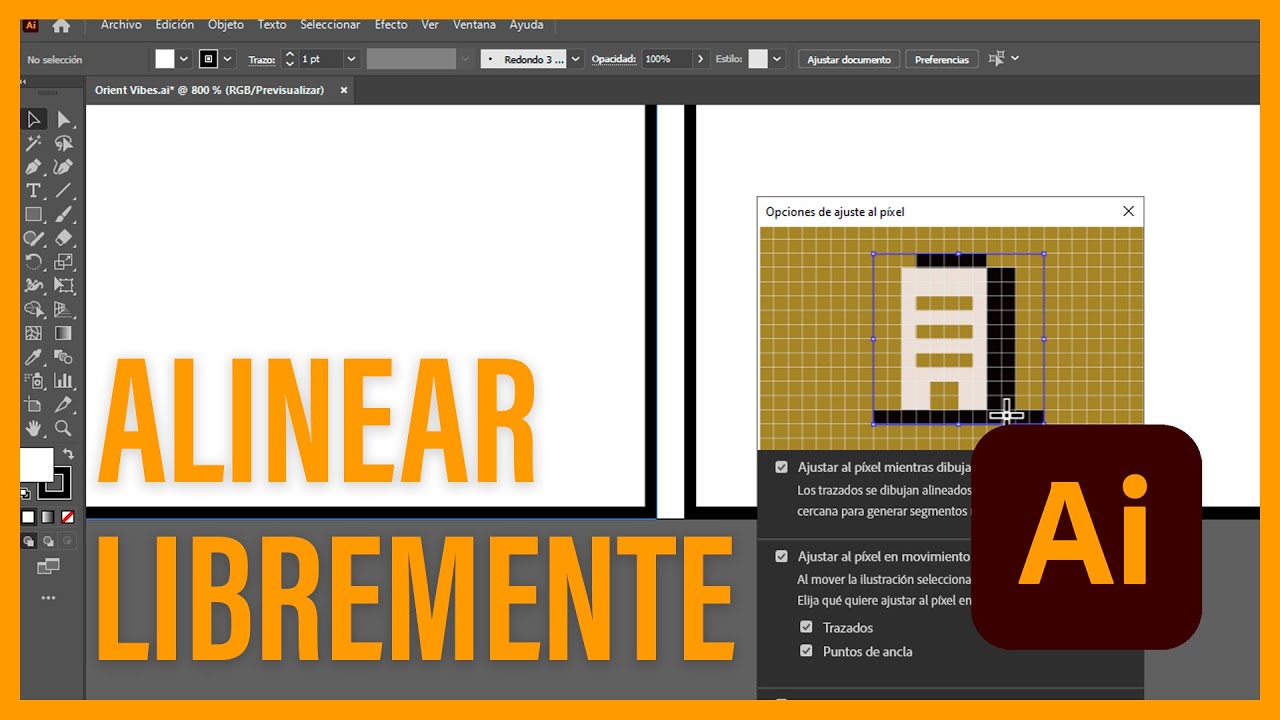Viewport: 1280px width, 720px height.
Task: Collapse the tools panel double arrow
Action: coord(25,81)
